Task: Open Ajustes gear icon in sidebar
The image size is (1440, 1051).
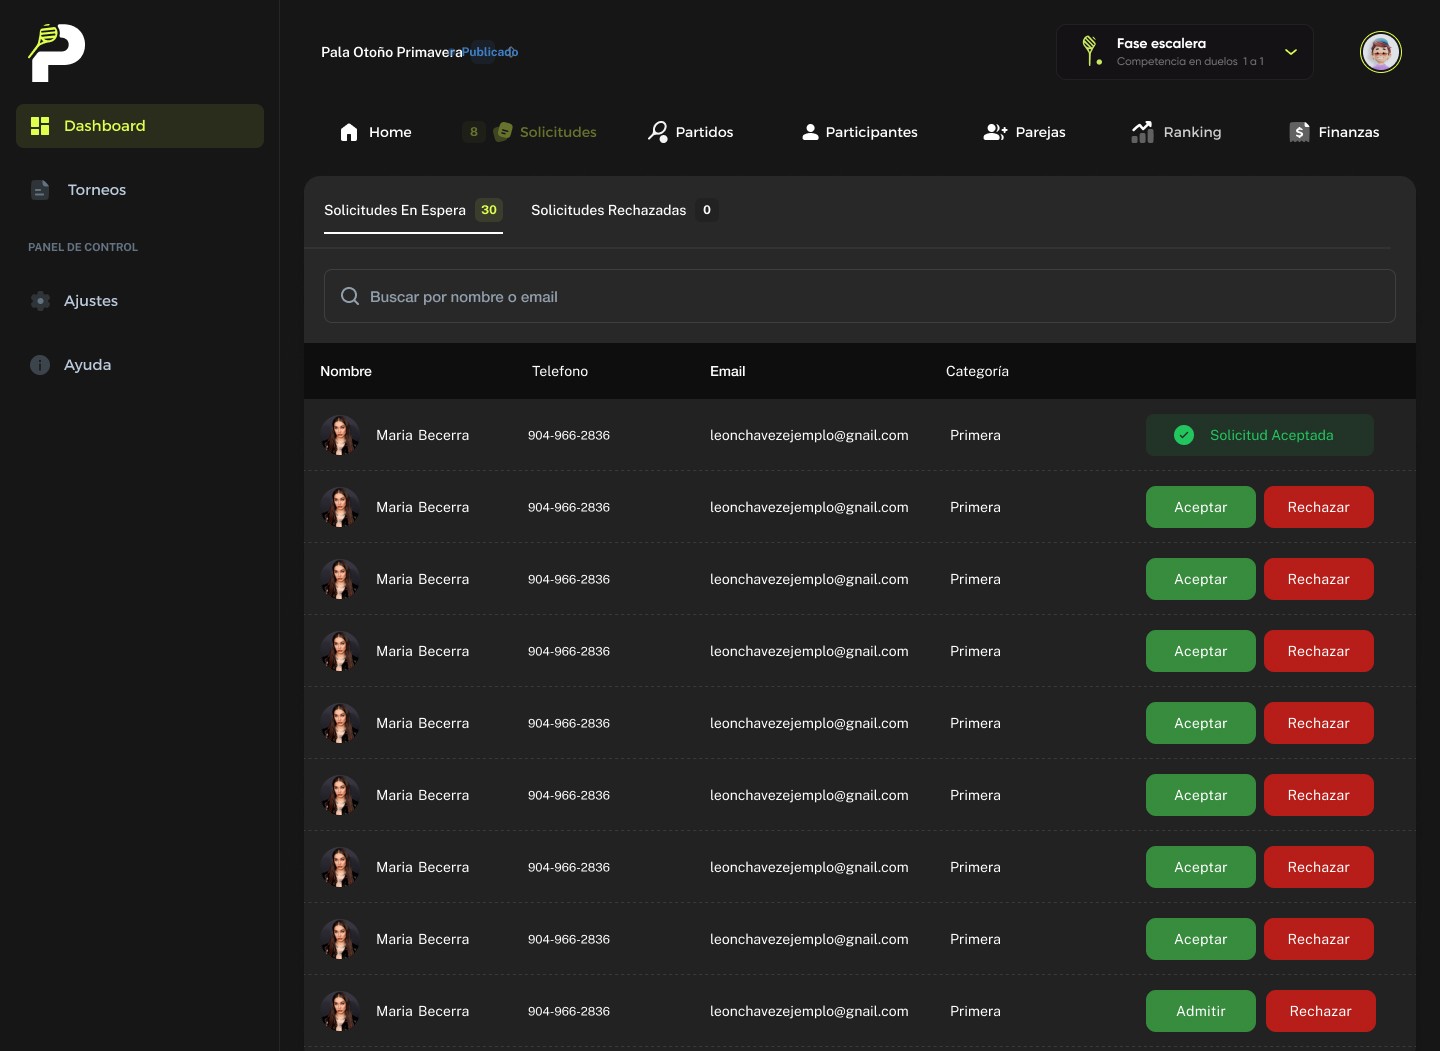Action: 40,301
